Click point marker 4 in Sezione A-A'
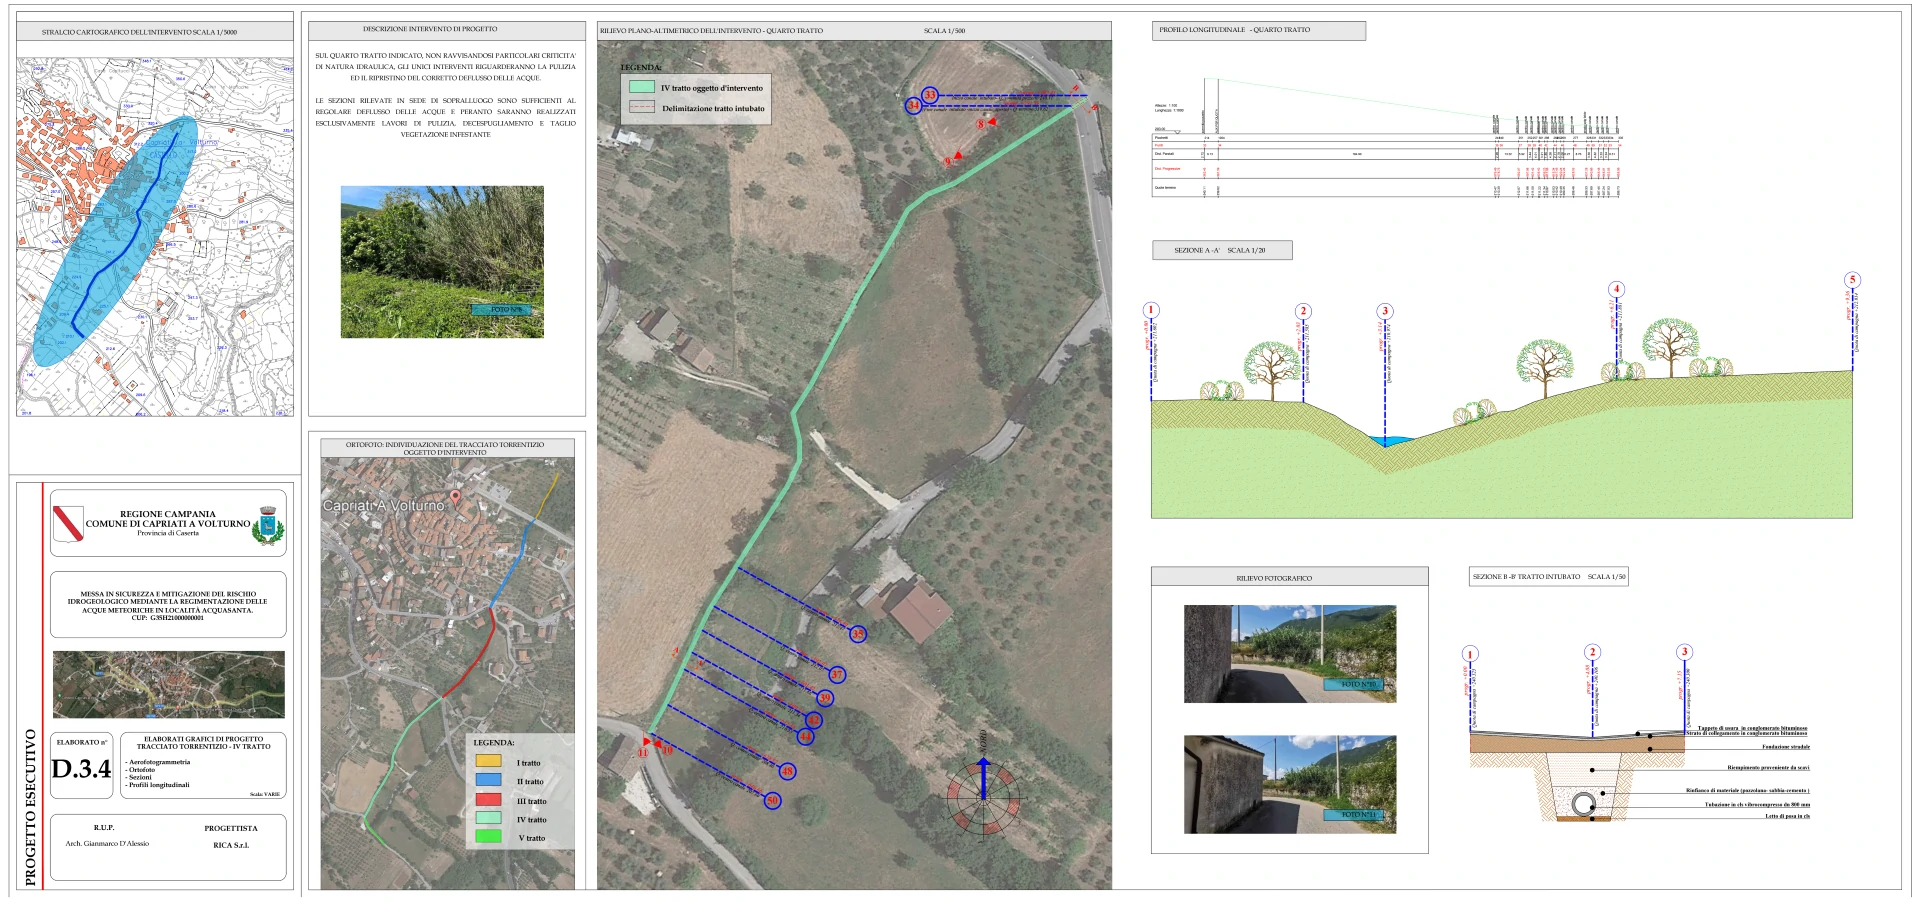1920x902 pixels. click(x=1616, y=289)
